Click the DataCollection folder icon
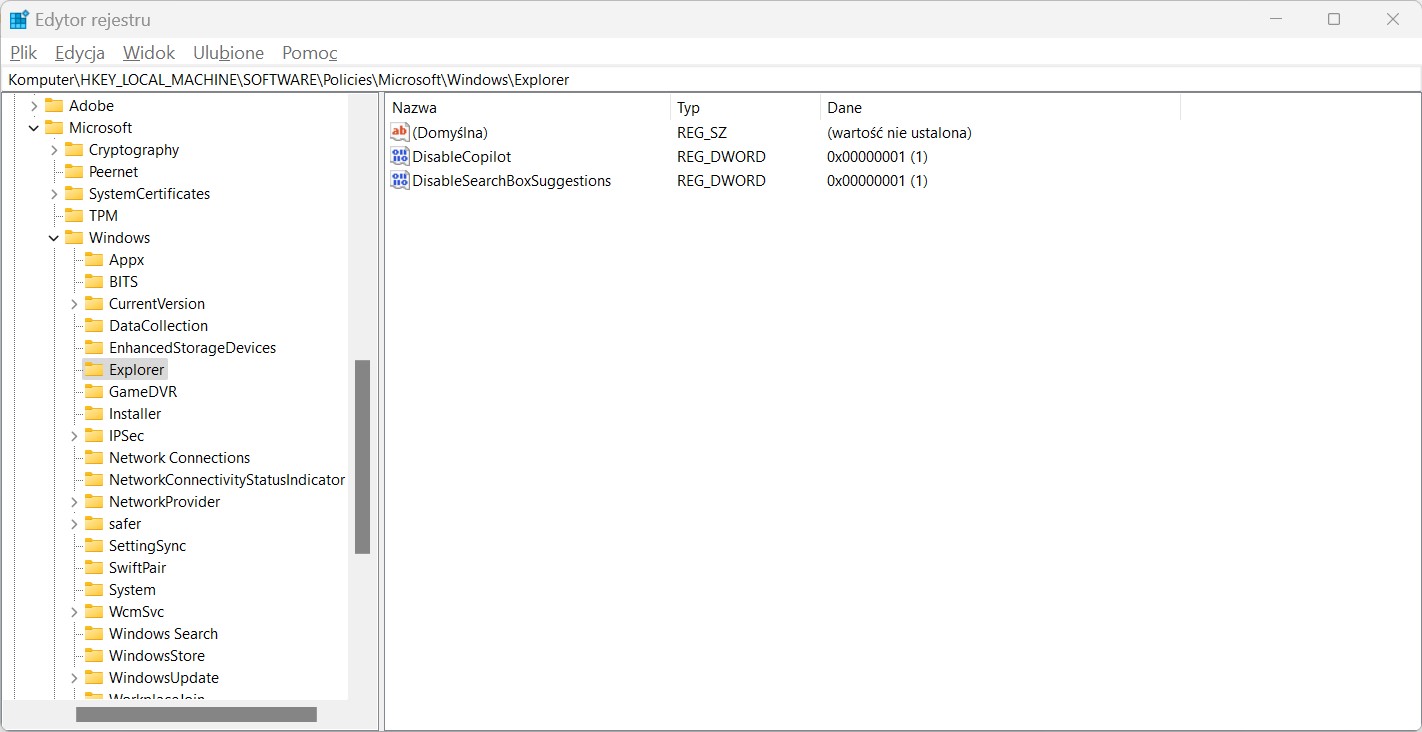This screenshot has width=1422, height=732. pos(94,326)
